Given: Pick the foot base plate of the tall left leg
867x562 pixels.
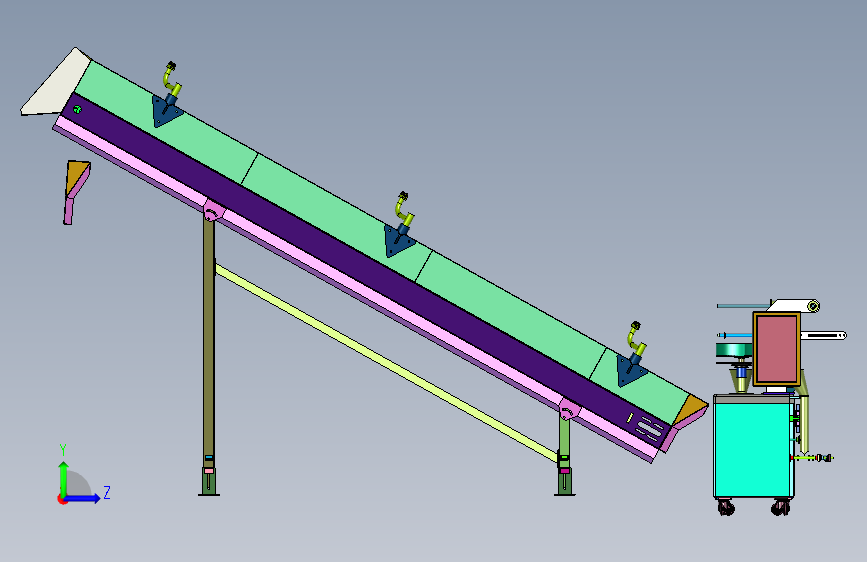Looking at the screenshot, I should coord(208,494).
